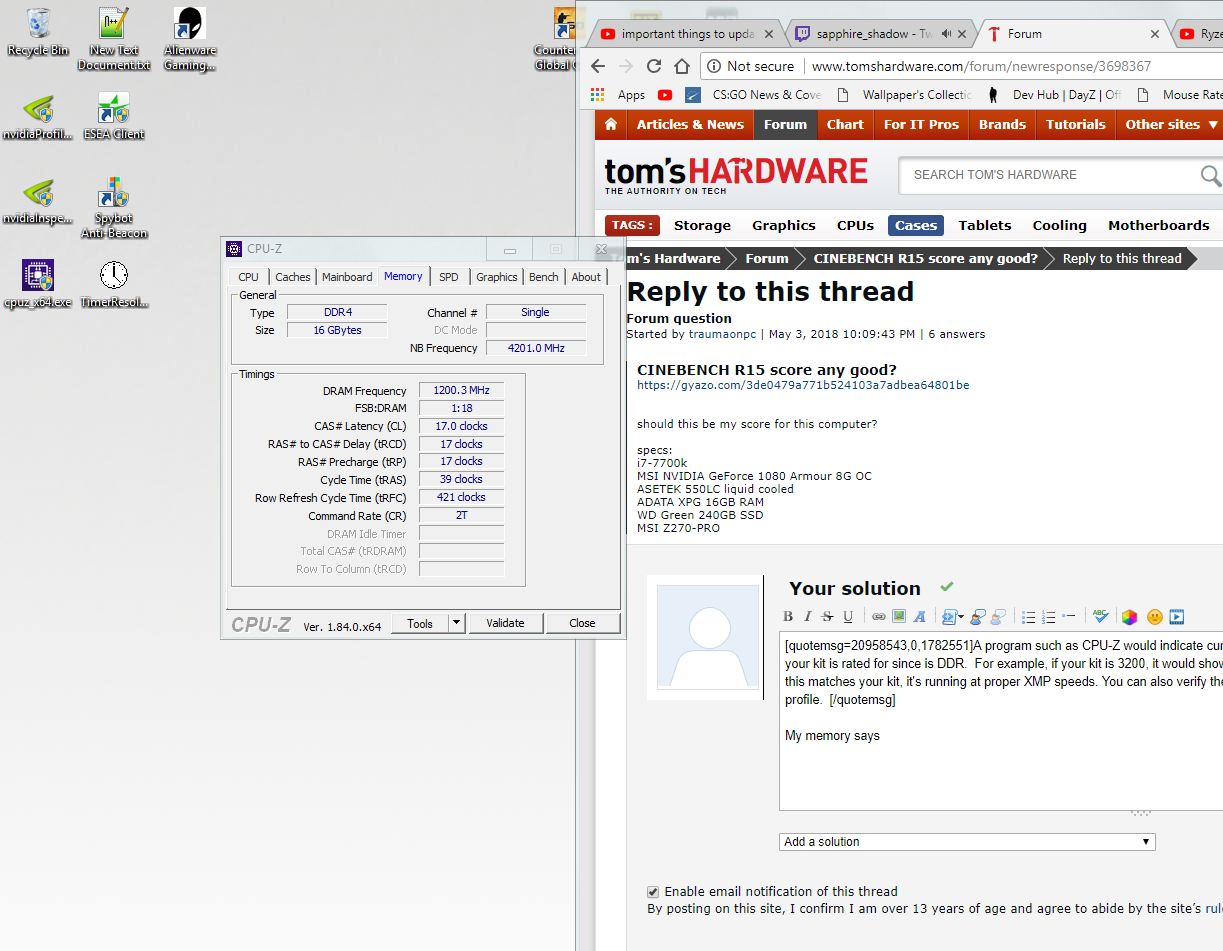Switch to Caches tab in CPU-Z
This screenshot has height=951, width=1223.
point(293,277)
